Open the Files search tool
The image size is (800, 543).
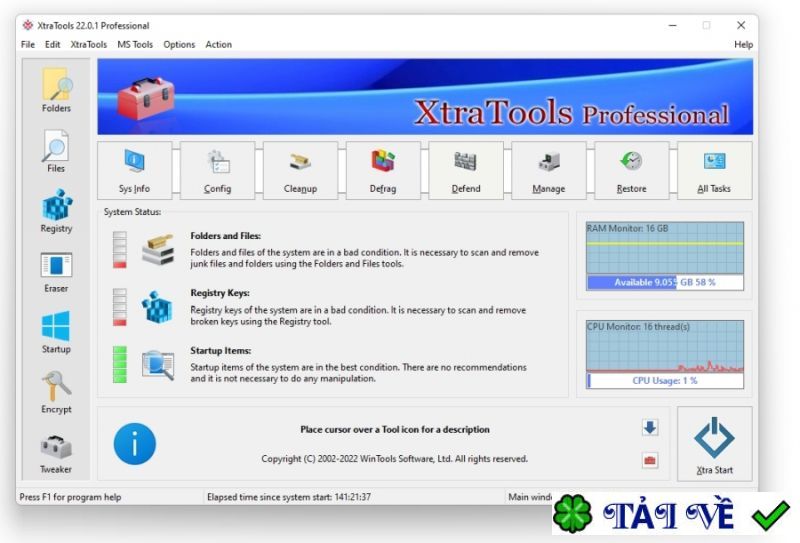tap(56, 152)
